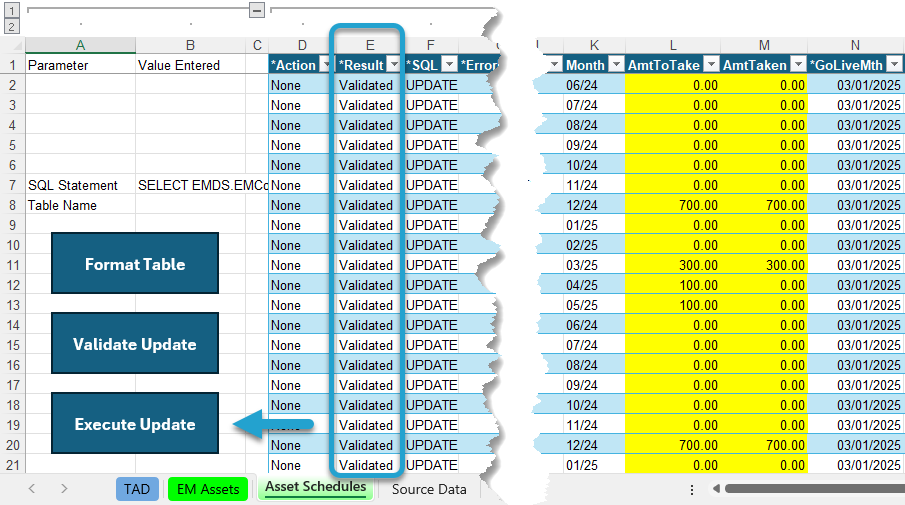Select row 21 header

click(x=13, y=465)
